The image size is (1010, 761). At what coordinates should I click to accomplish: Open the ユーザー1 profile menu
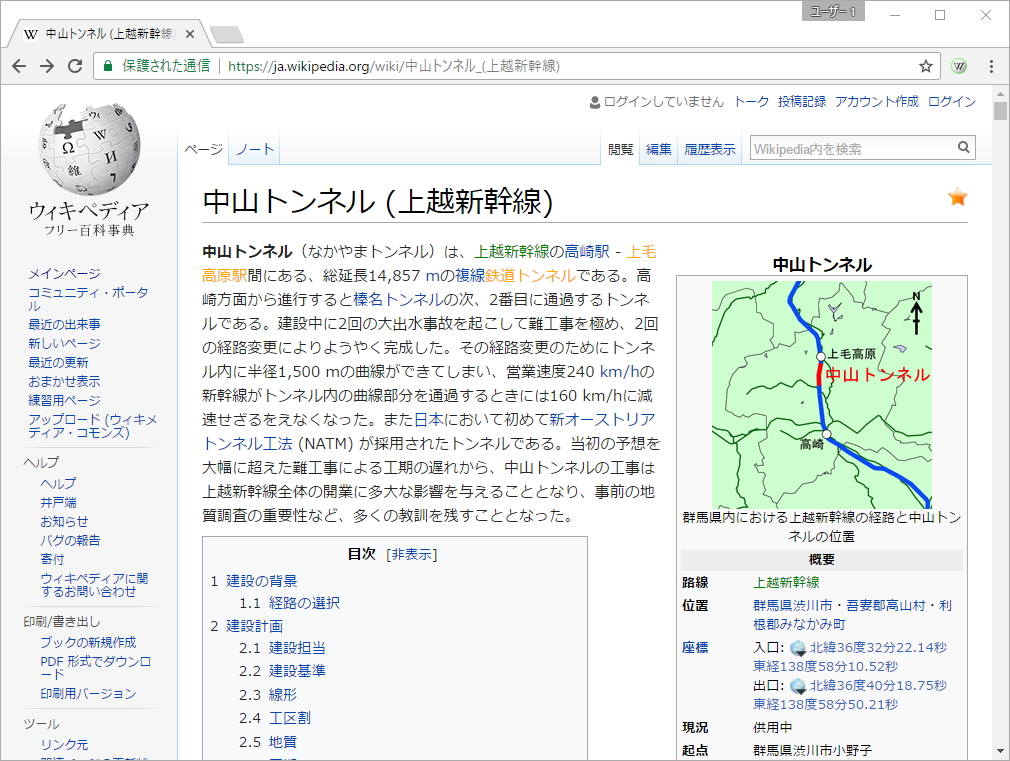[833, 14]
